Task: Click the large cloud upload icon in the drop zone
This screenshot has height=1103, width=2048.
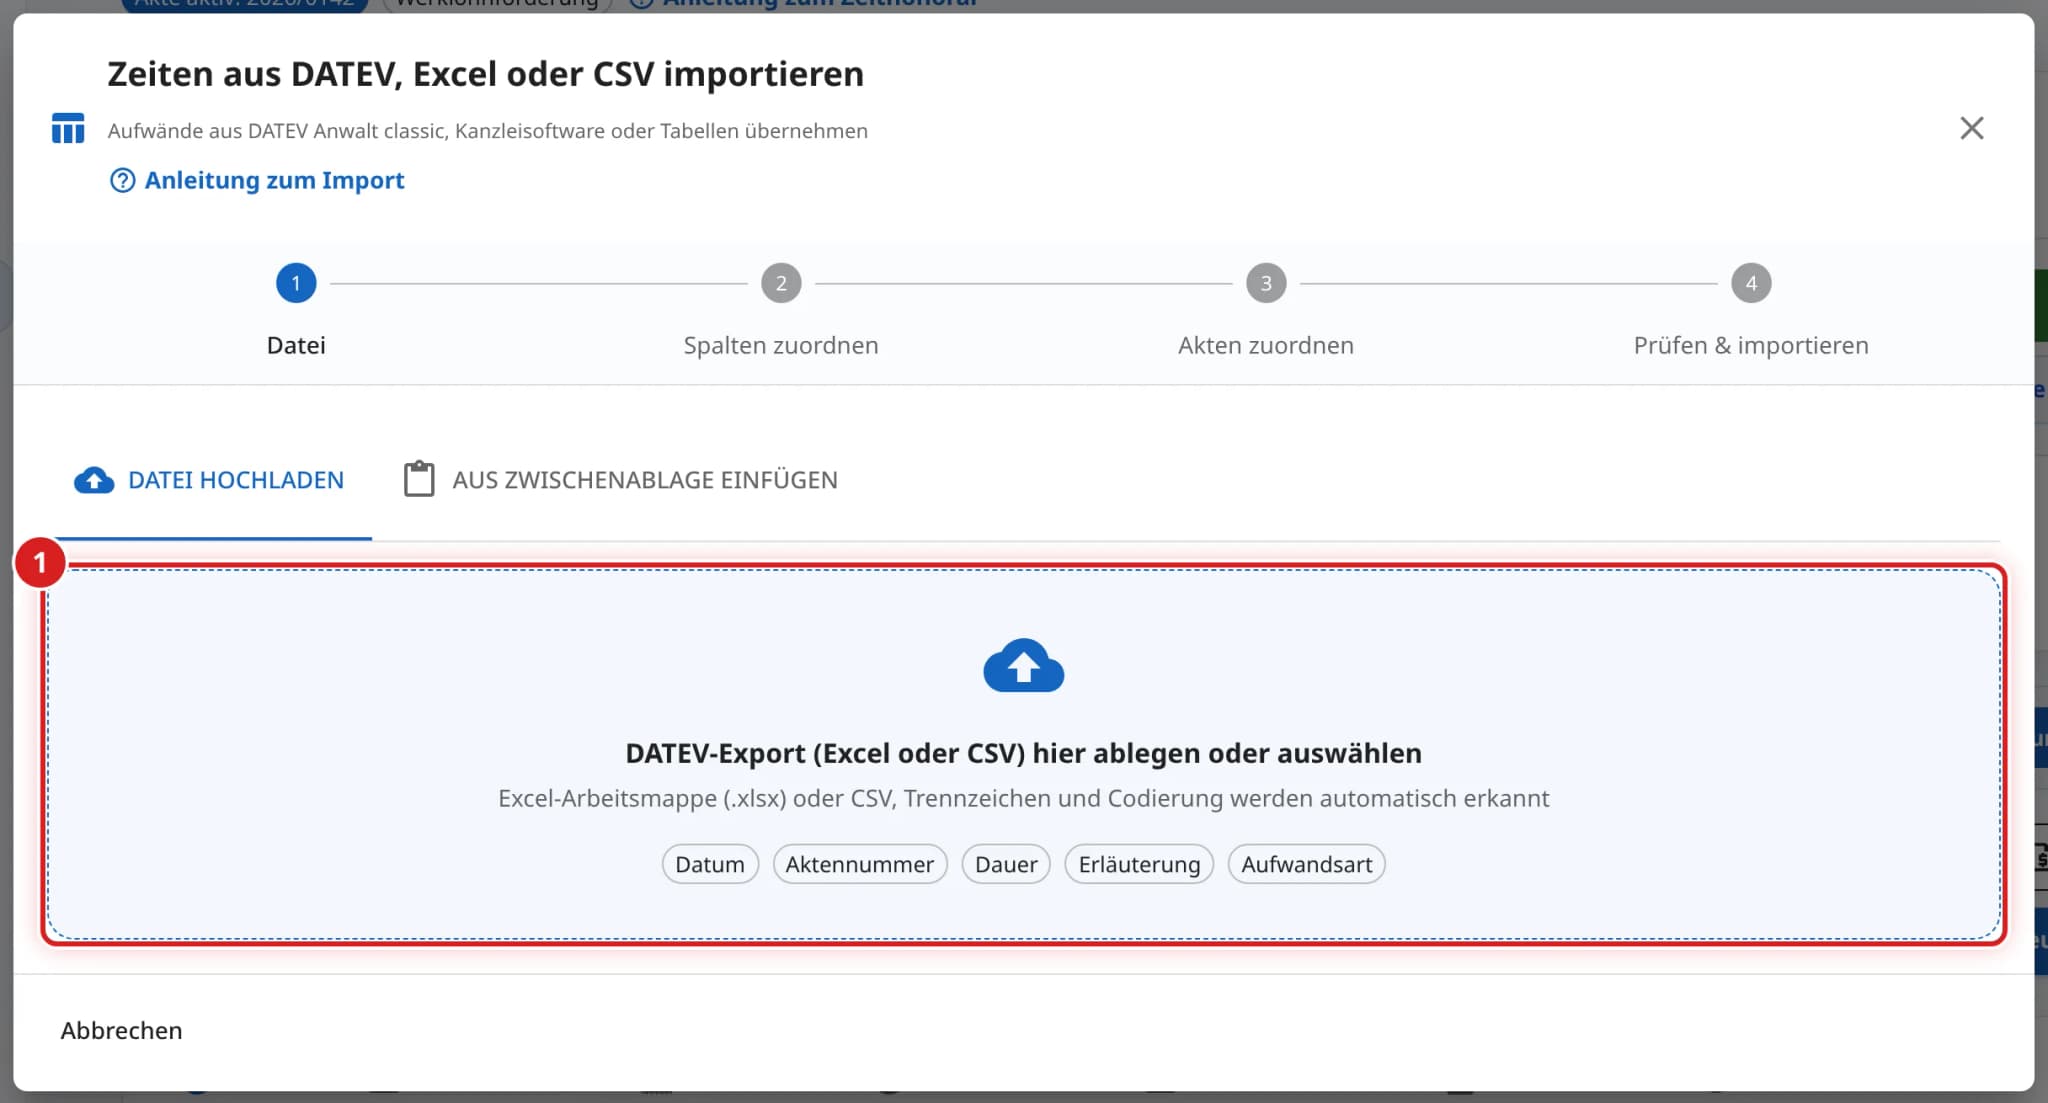Action: pyautogui.click(x=1023, y=666)
